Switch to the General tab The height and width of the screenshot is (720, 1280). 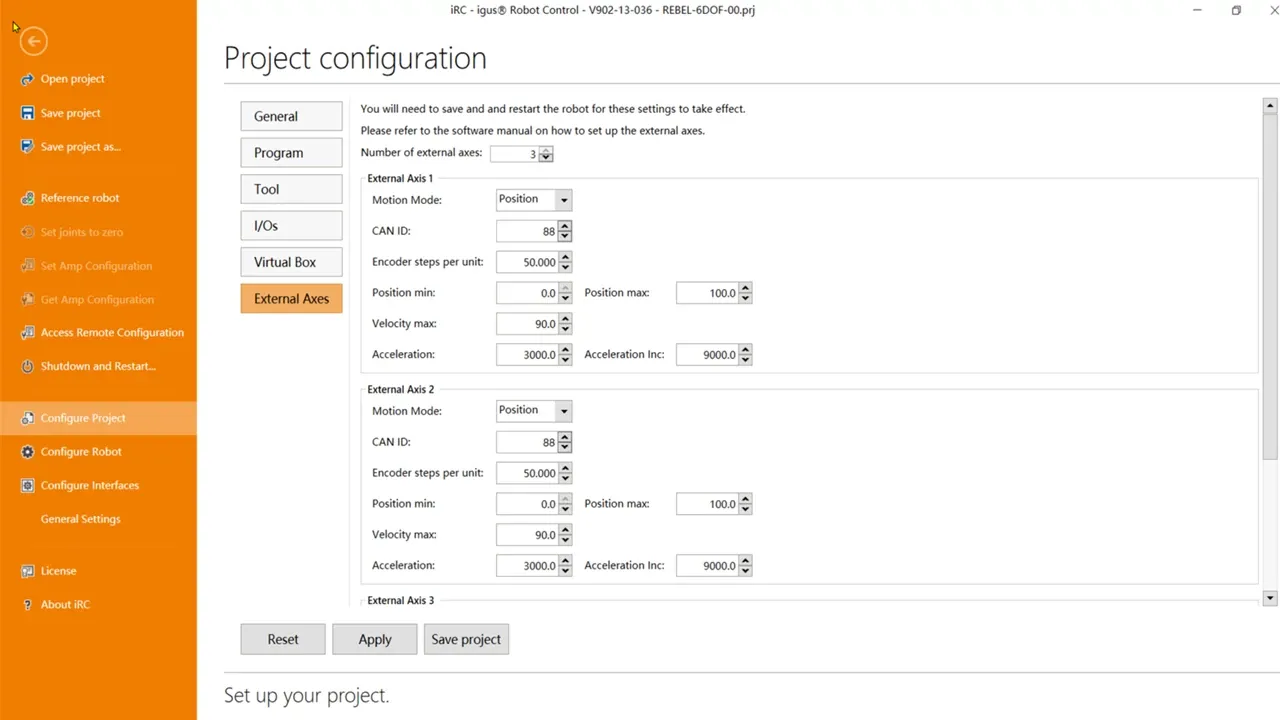coord(291,116)
